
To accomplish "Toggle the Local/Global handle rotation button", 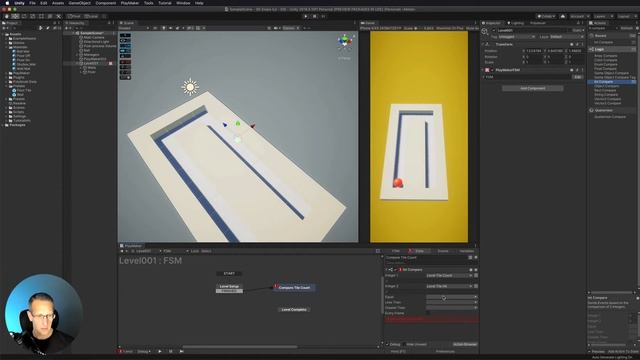I will coord(91,16).
